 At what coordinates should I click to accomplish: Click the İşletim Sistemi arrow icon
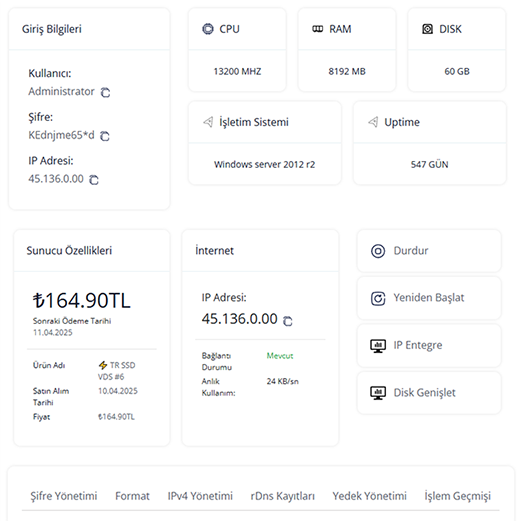[x=208, y=122]
